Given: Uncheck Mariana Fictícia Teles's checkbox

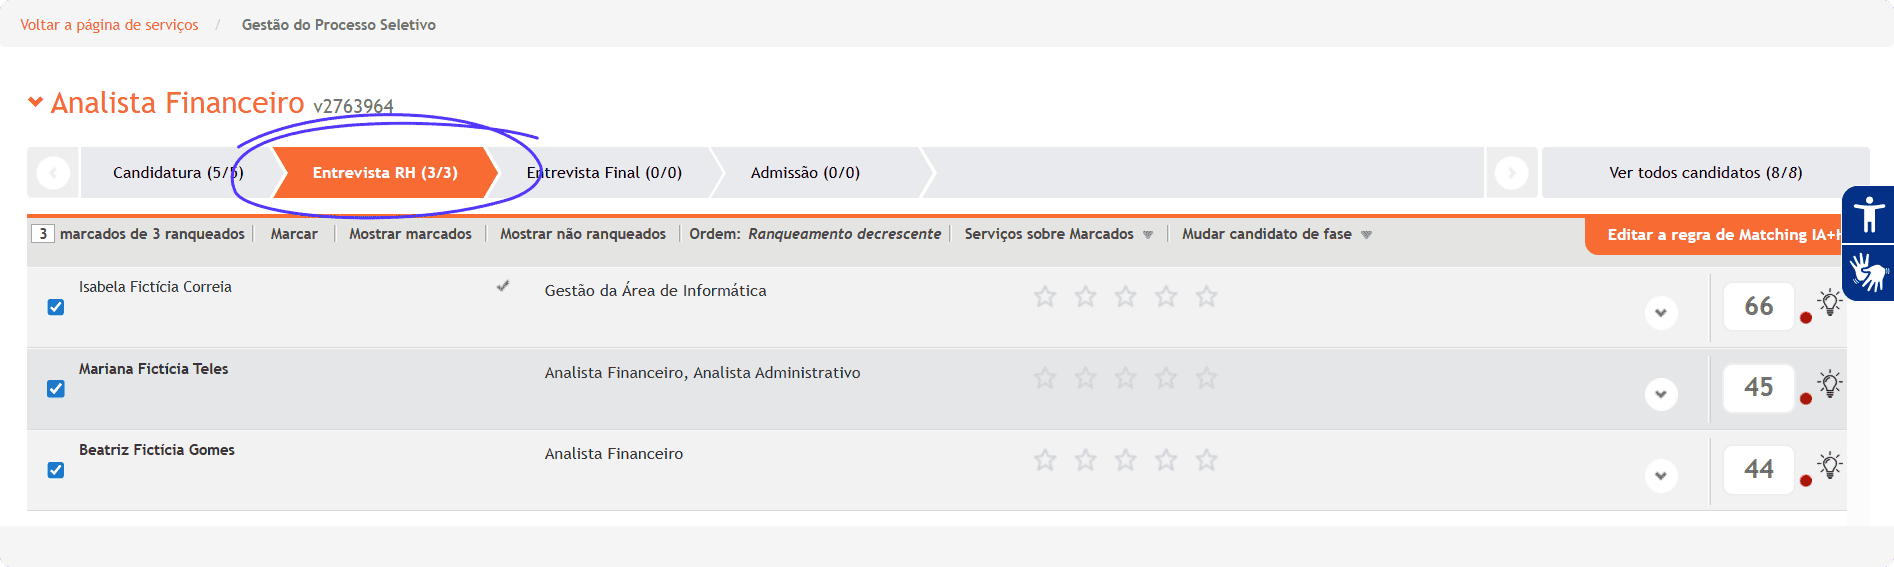Looking at the screenshot, I should (x=56, y=389).
